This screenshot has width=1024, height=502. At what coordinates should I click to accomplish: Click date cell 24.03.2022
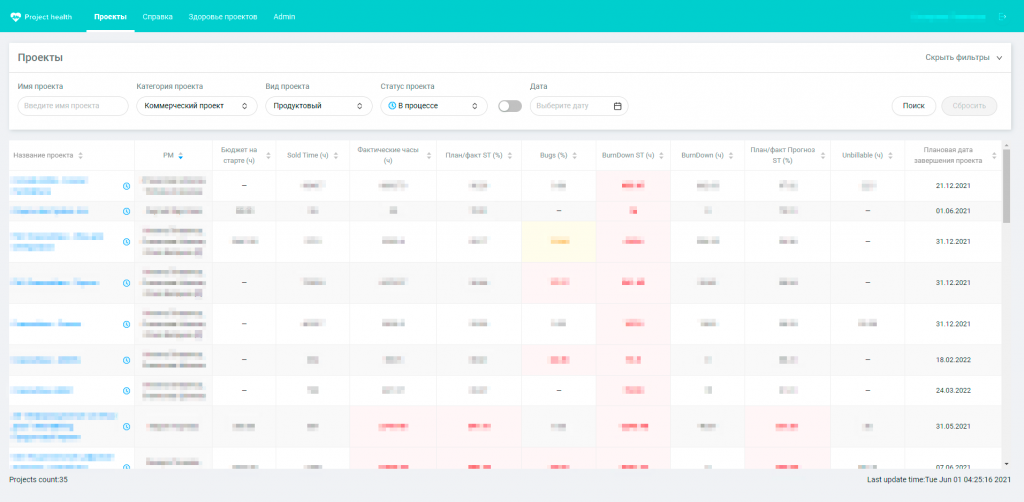point(953,390)
